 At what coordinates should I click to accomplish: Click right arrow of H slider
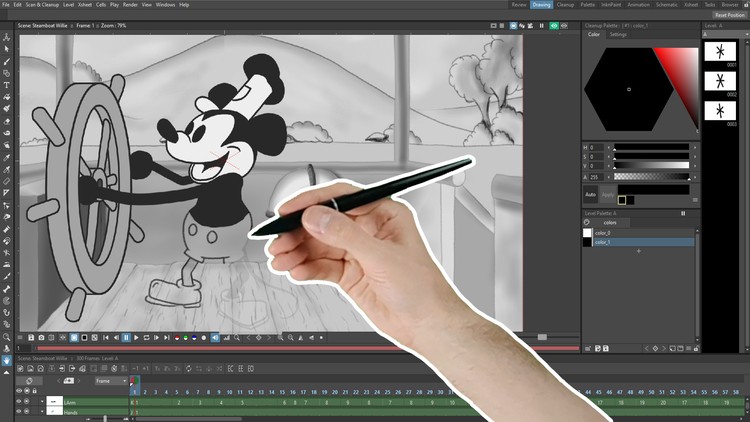(x=695, y=148)
